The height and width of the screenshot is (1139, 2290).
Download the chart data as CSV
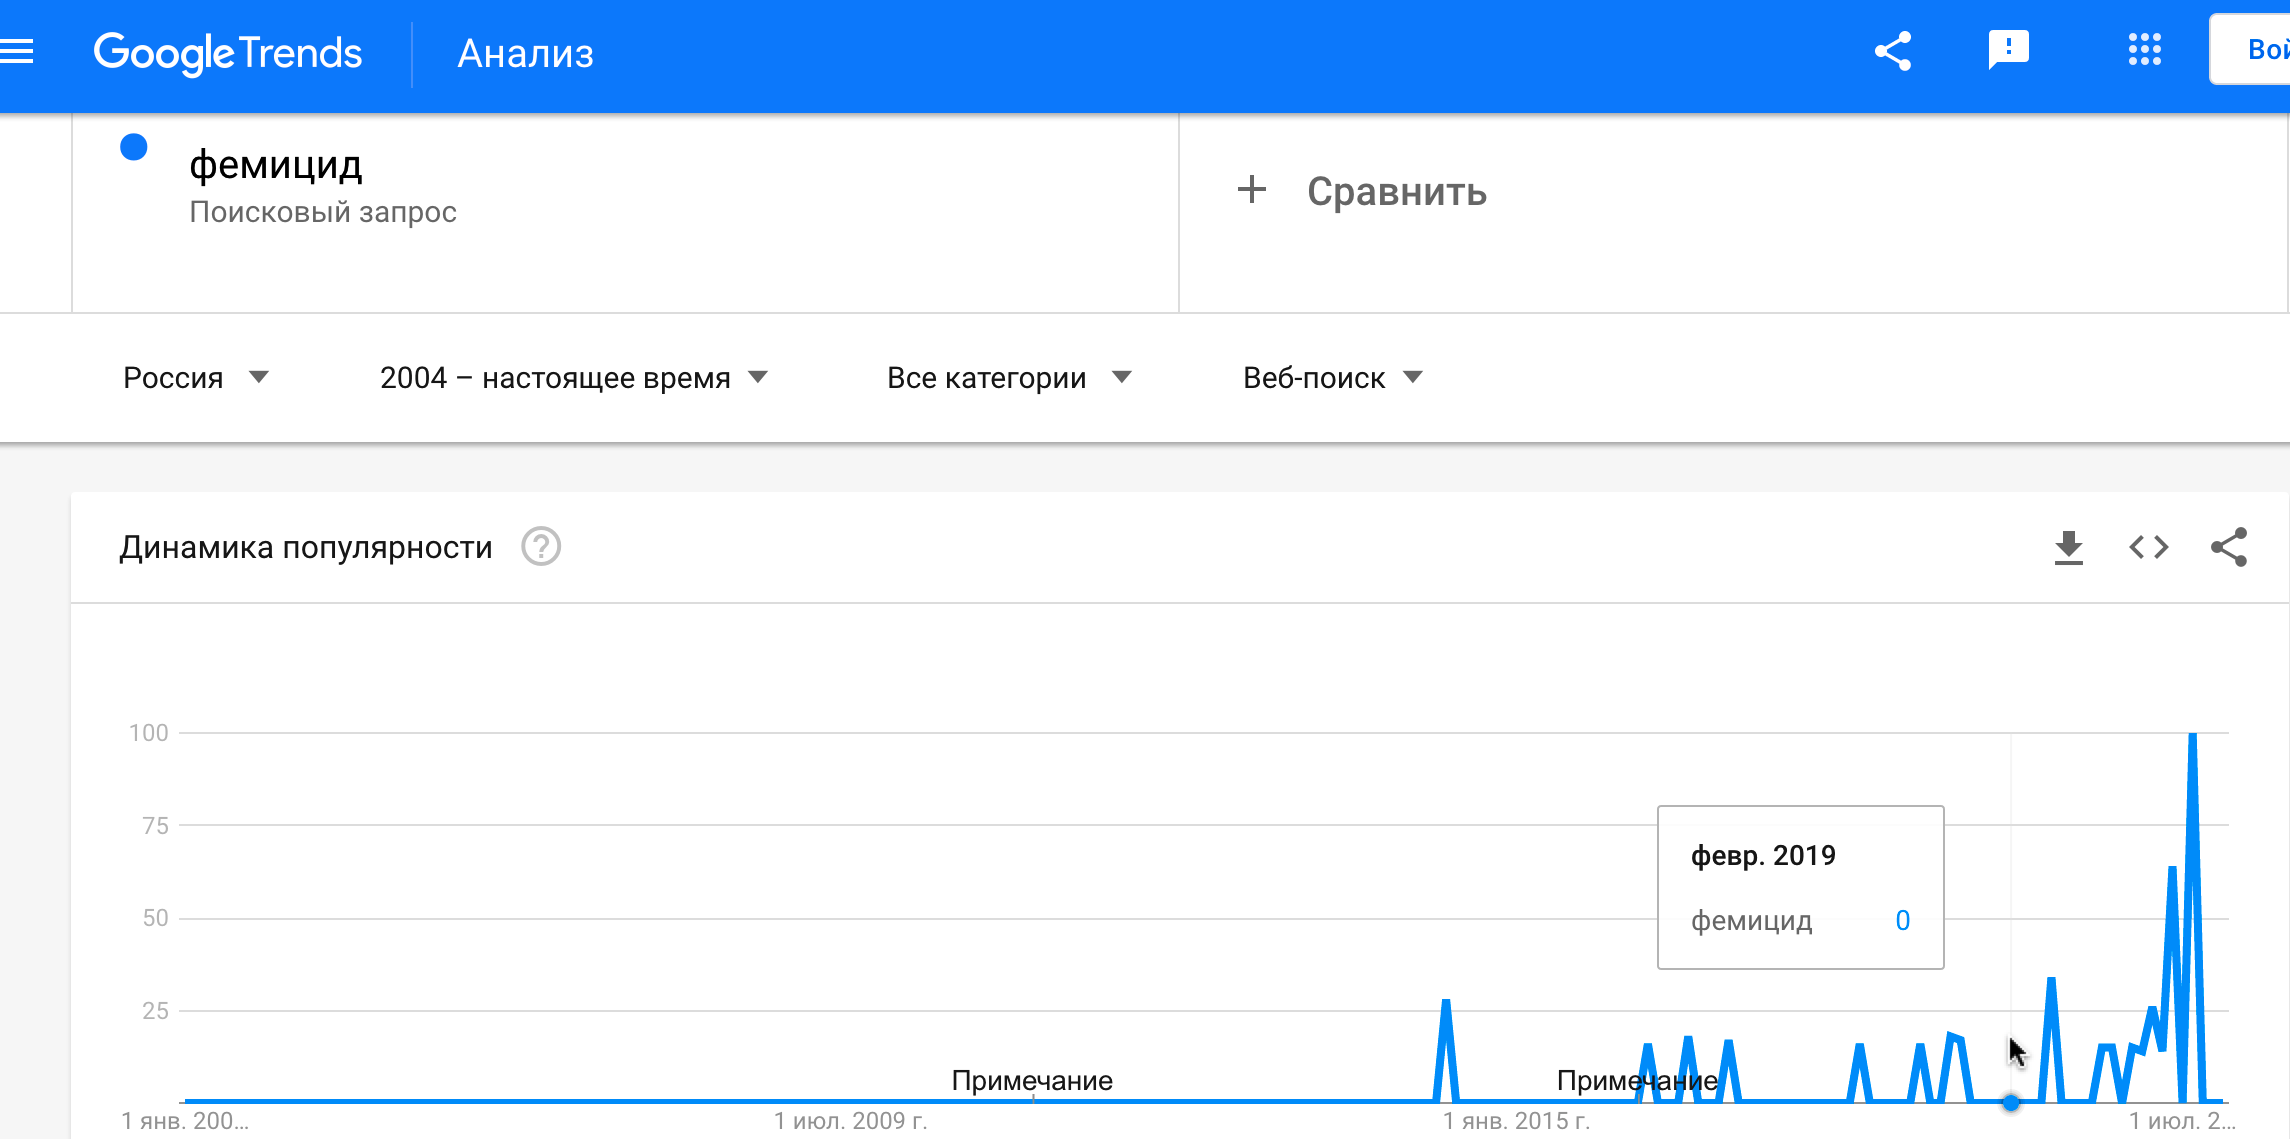[x=2068, y=547]
